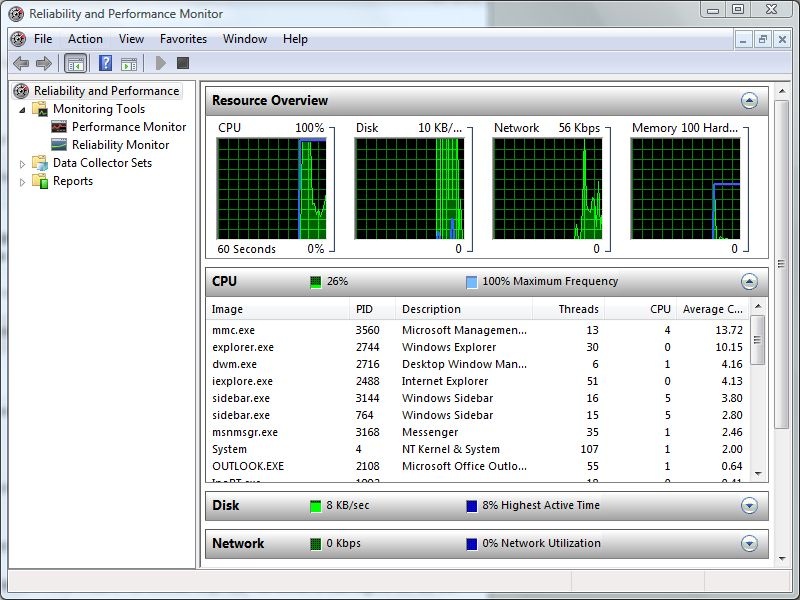Image resolution: width=800 pixels, height=600 pixels.
Task: Select the iexplore.exe process row
Action: coord(478,381)
